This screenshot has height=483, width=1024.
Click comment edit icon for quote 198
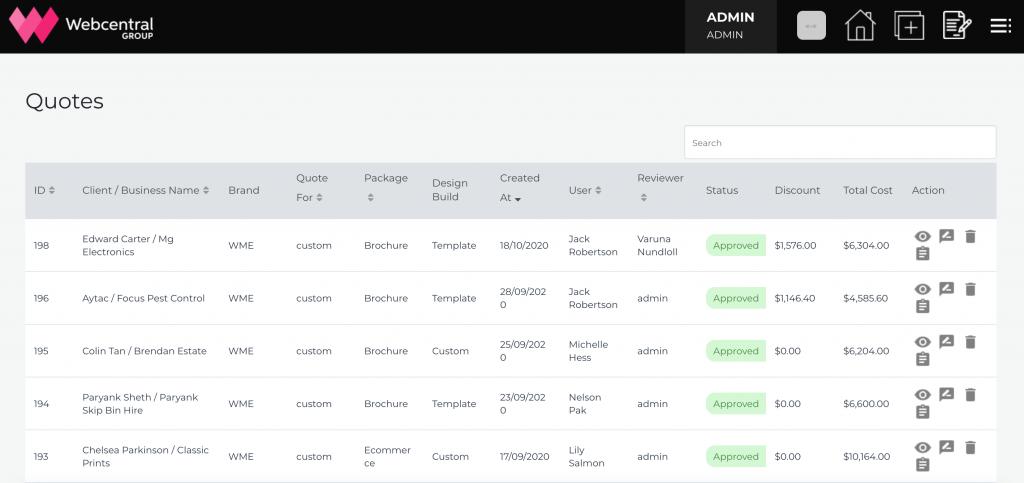(946, 236)
